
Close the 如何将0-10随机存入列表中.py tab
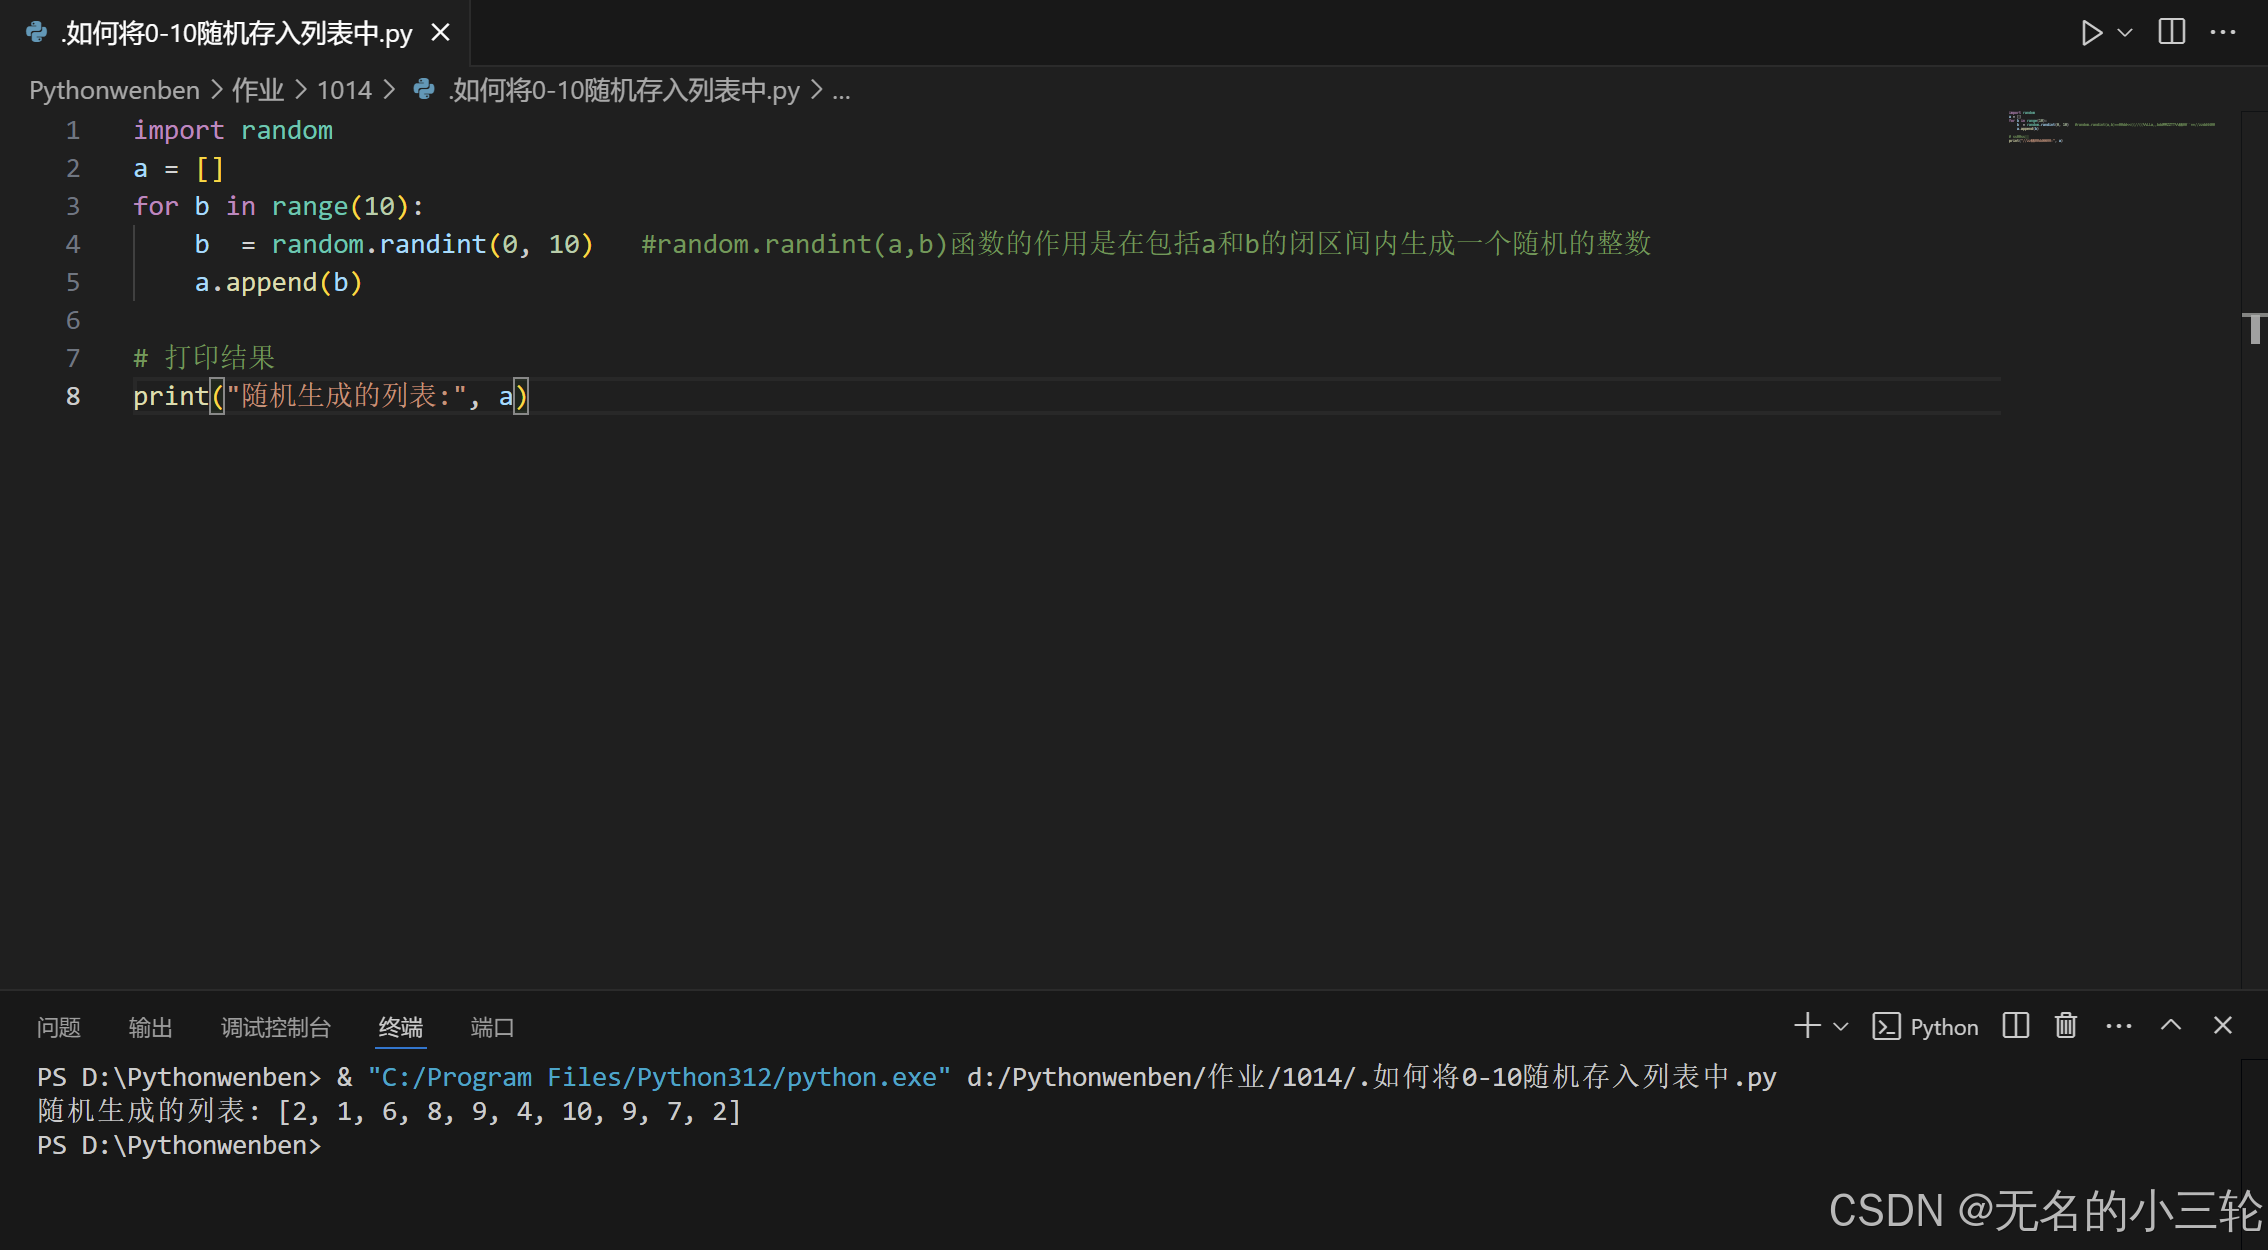coord(440,33)
